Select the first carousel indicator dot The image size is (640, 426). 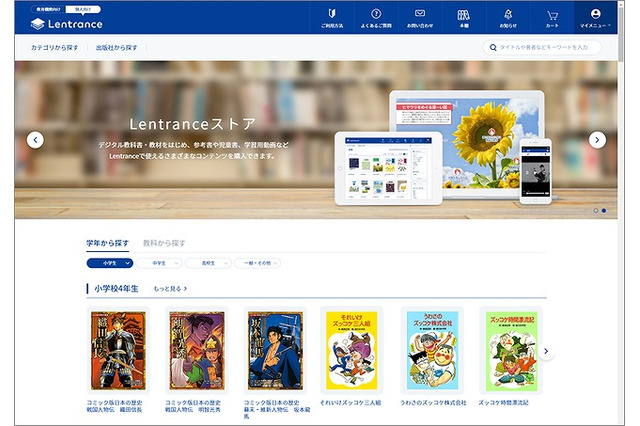596,211
